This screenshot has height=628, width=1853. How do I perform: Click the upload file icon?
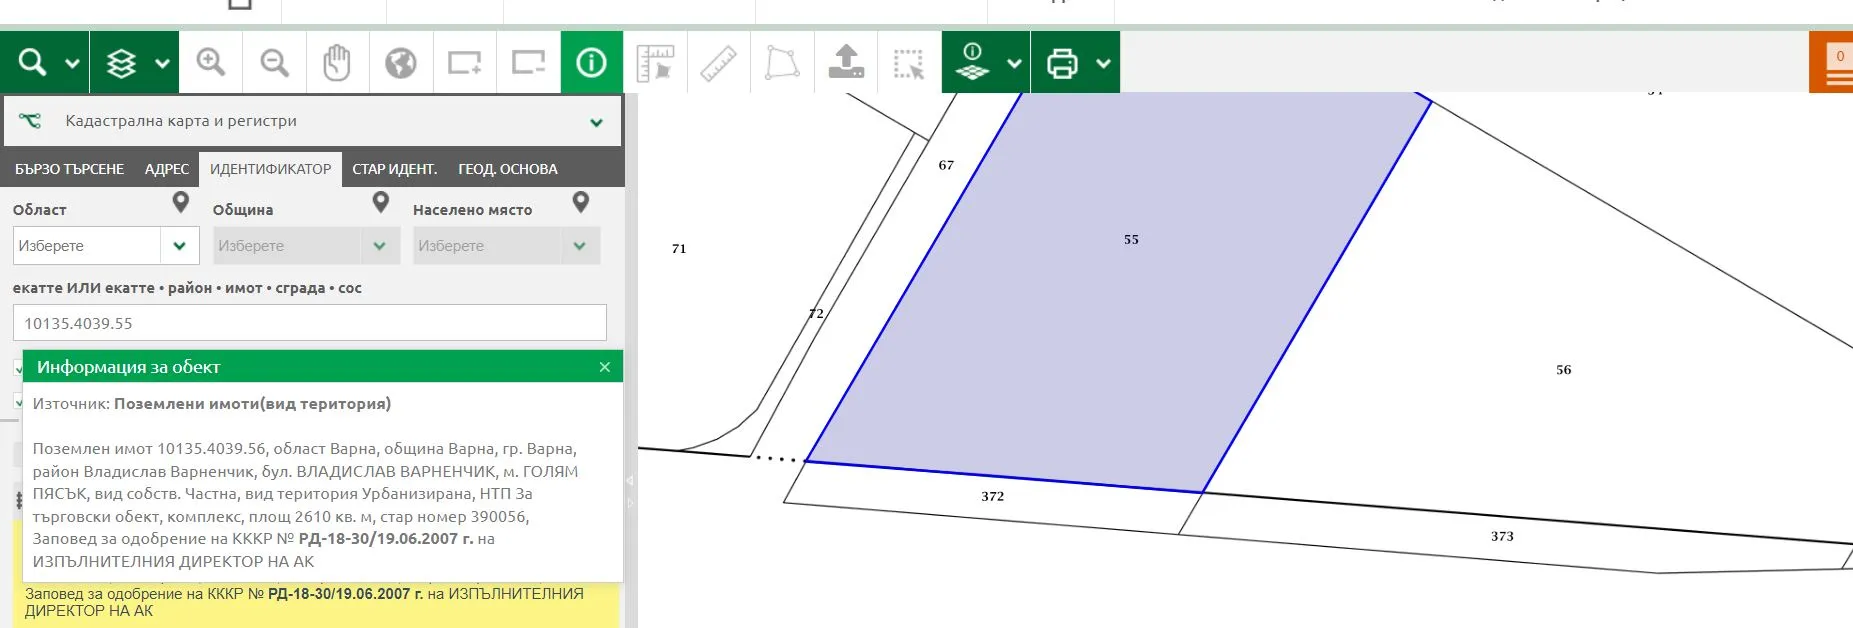[x=846, y=63]
